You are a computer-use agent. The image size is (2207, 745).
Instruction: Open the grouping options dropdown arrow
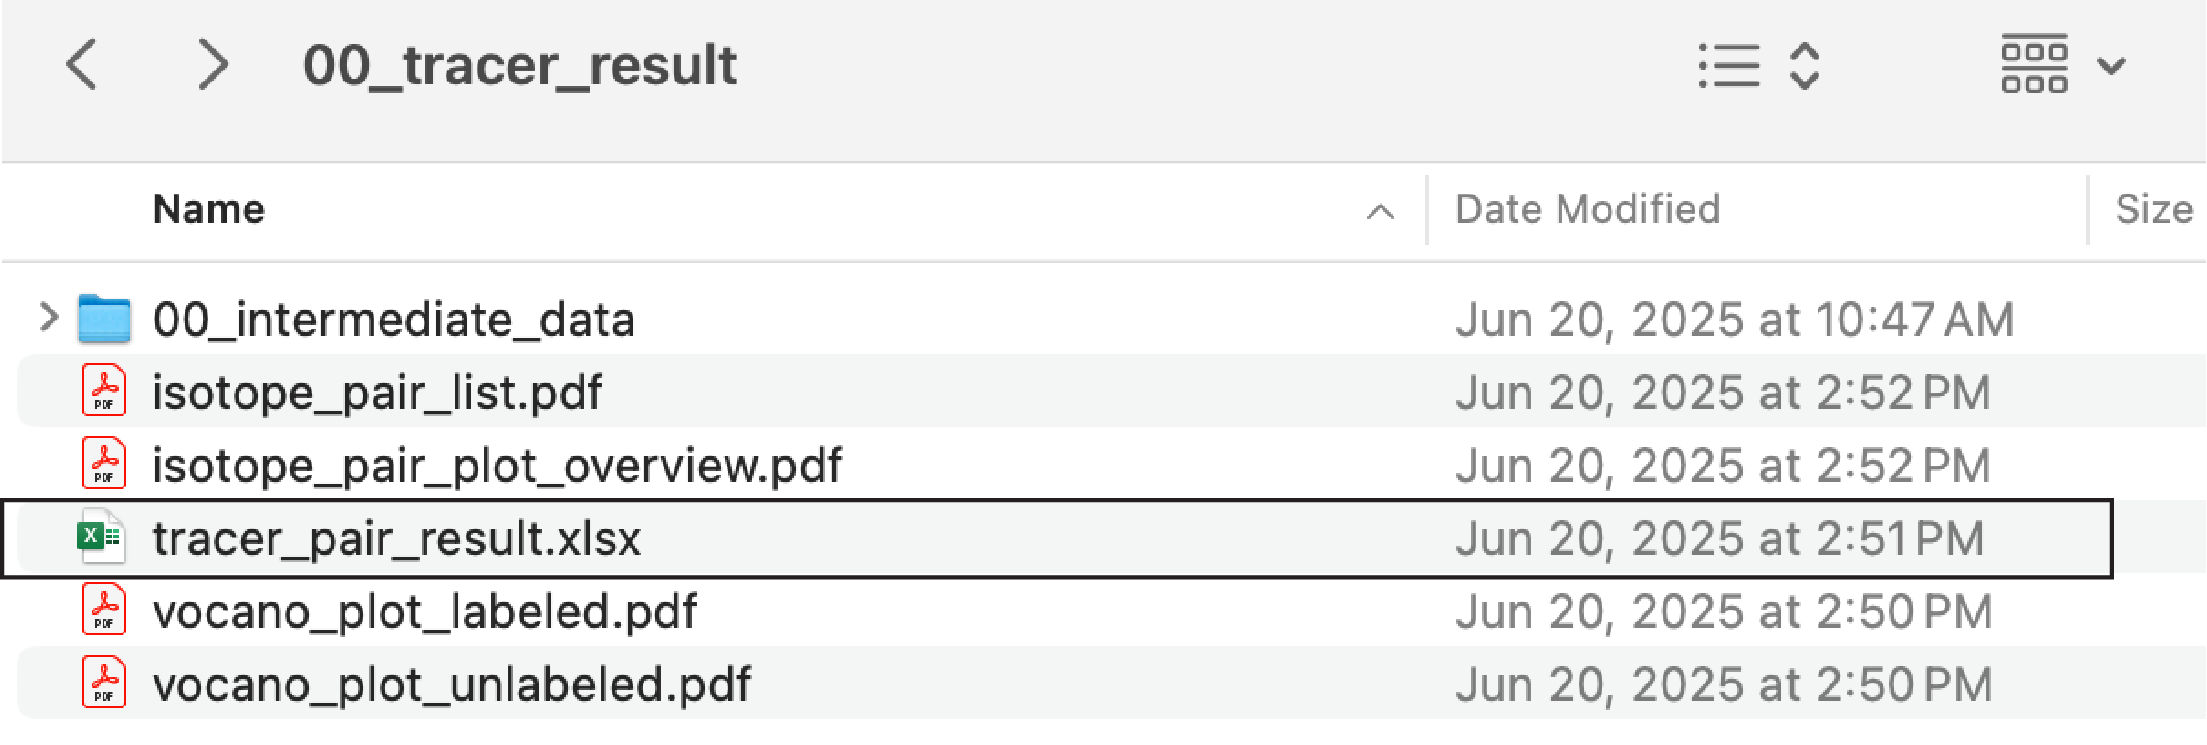[x=2111, y=67]
